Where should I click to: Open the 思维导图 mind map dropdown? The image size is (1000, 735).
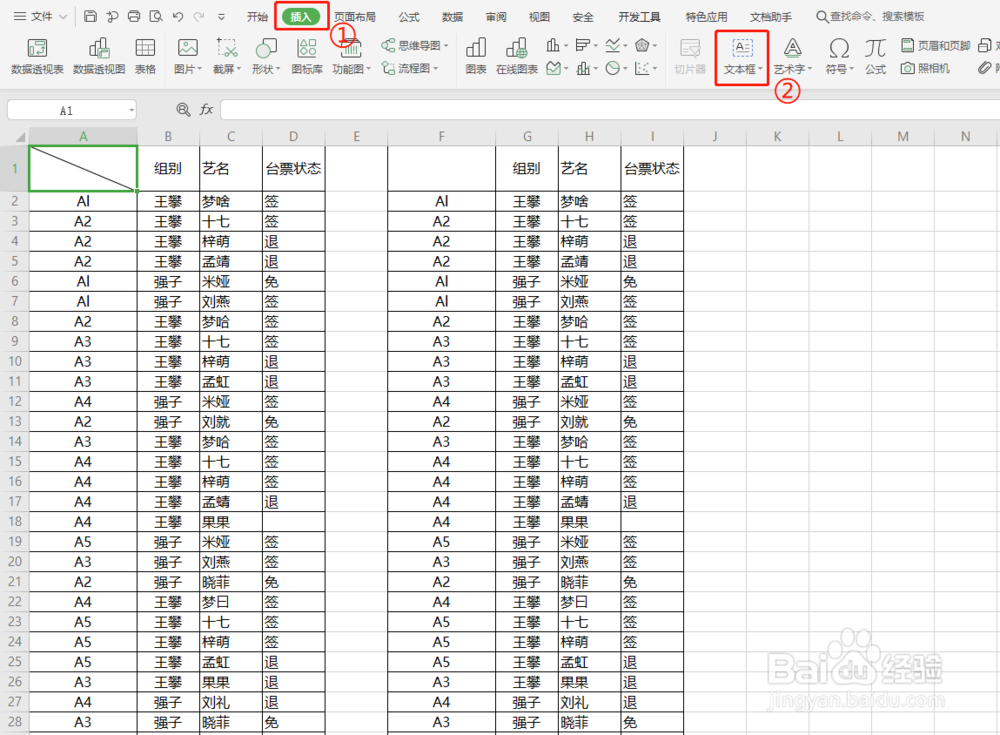415,45
